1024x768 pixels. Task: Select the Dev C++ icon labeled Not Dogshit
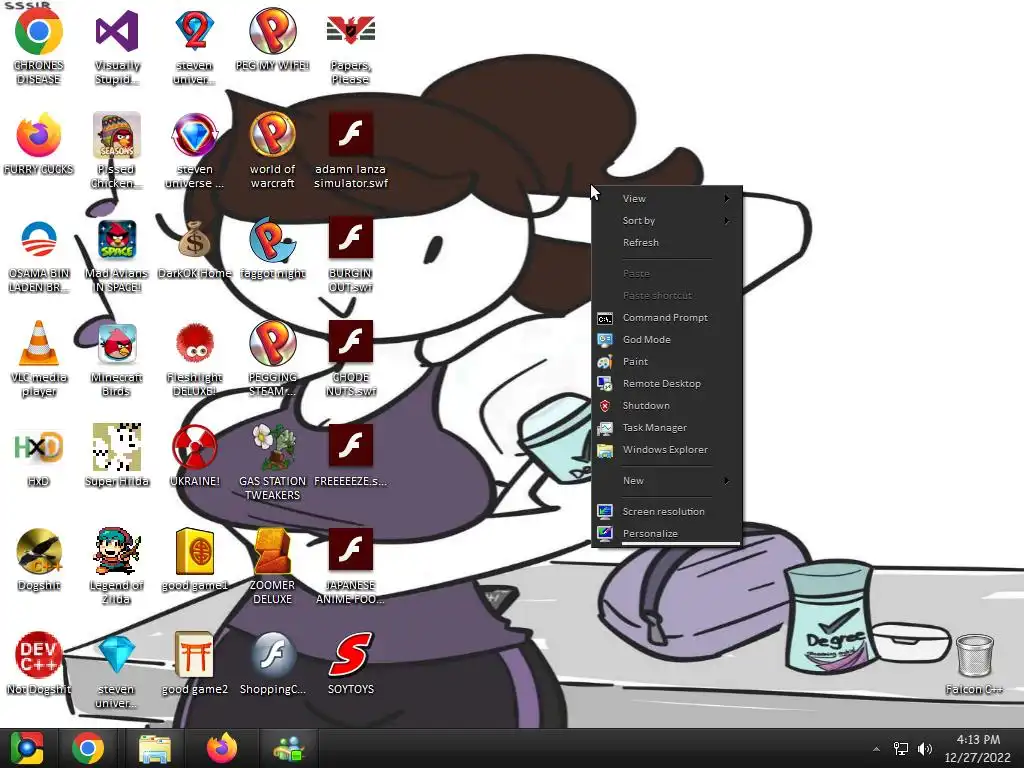point(39,655)
